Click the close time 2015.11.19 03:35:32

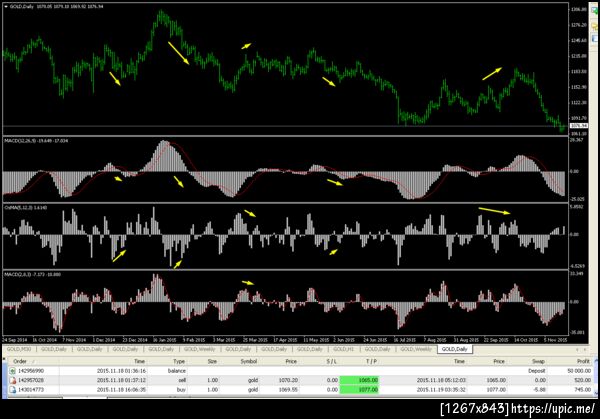click(441, 390)
